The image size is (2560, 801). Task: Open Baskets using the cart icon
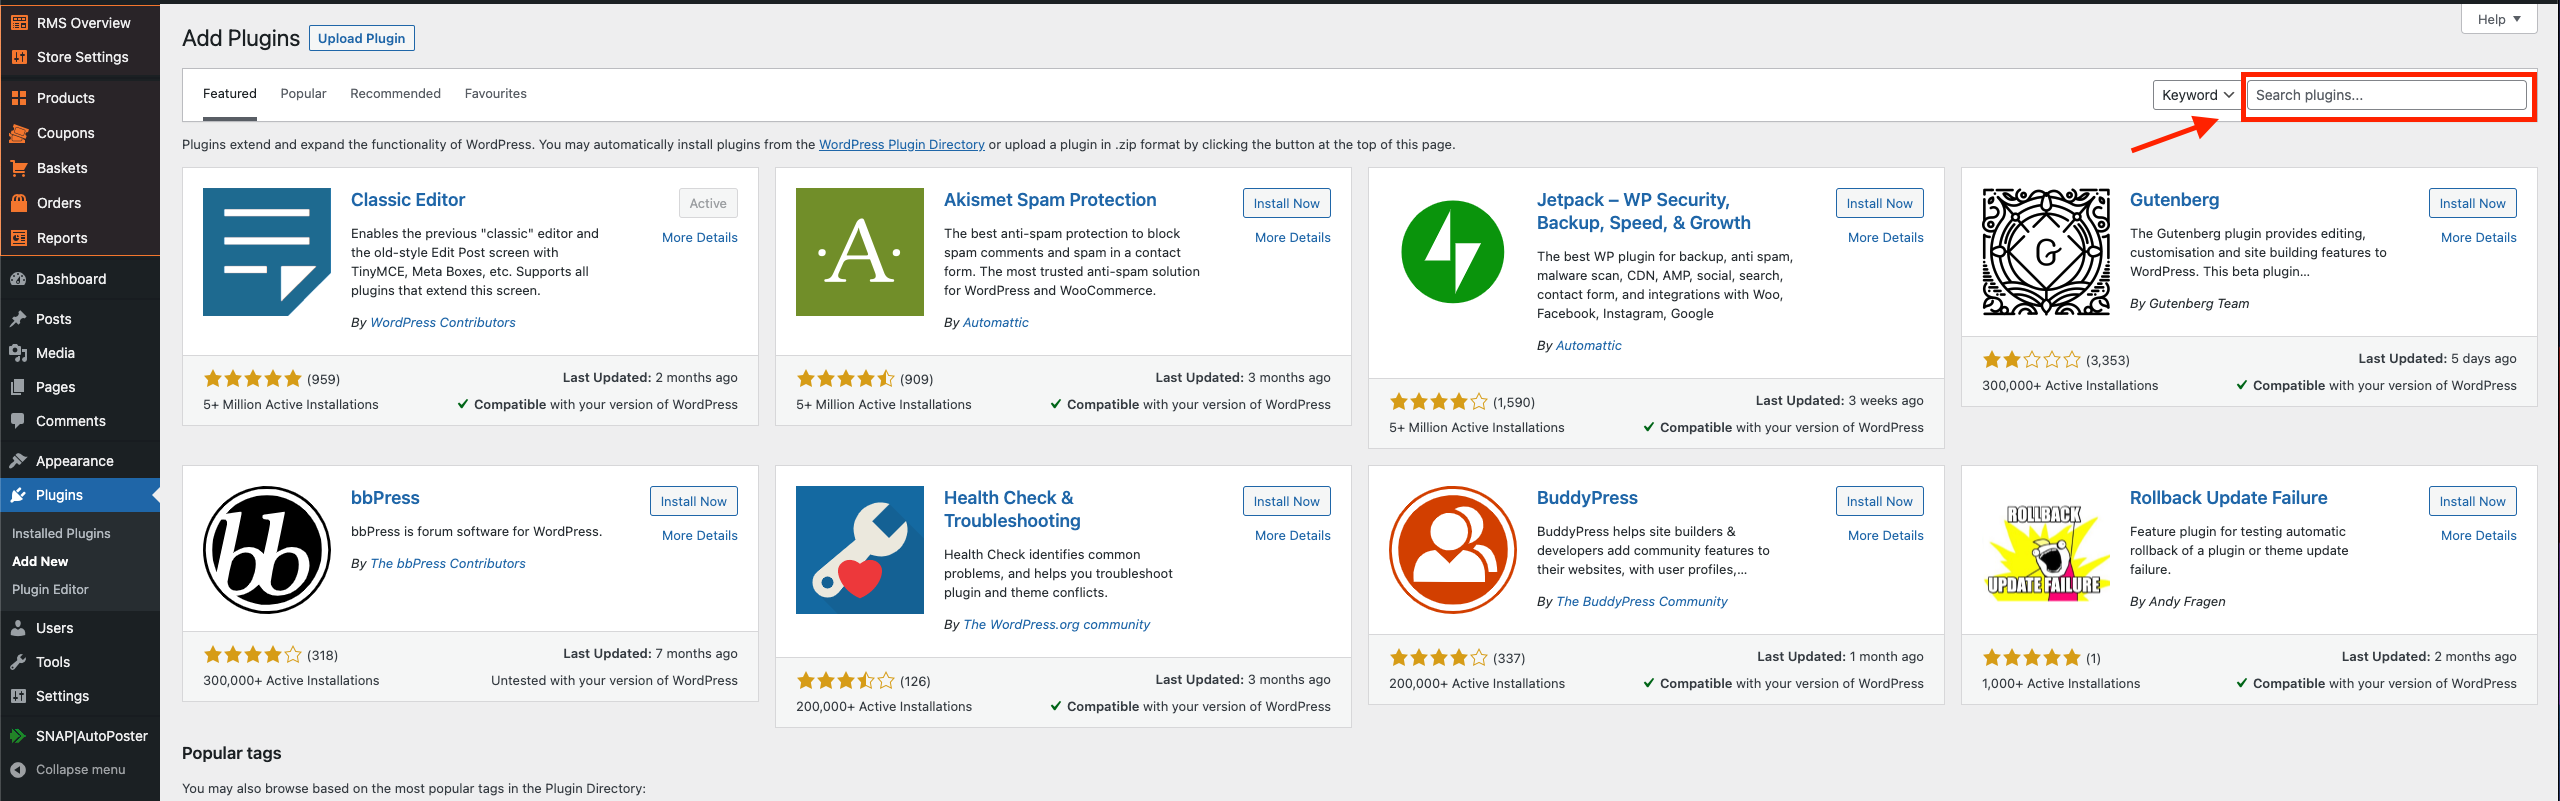pyautogui.click(x=19, y=168)
